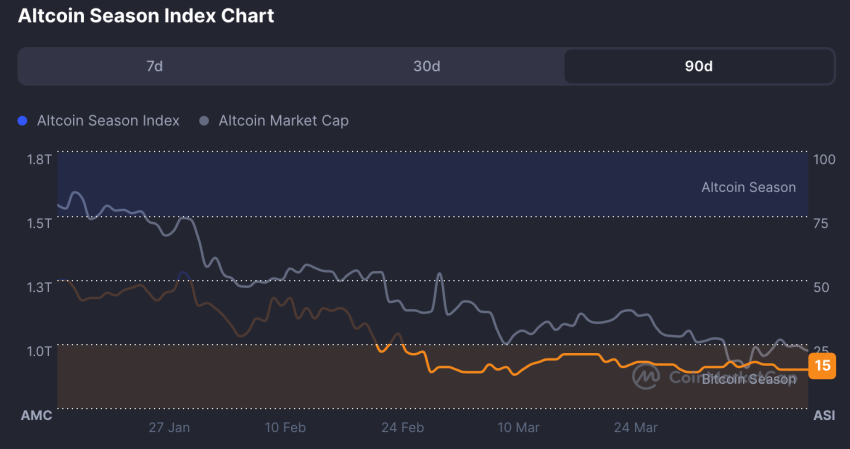Image resolution: width=850 pixels, height=449 pixels.
Task: Click the ASI axis label
Action: coord(824,415)
